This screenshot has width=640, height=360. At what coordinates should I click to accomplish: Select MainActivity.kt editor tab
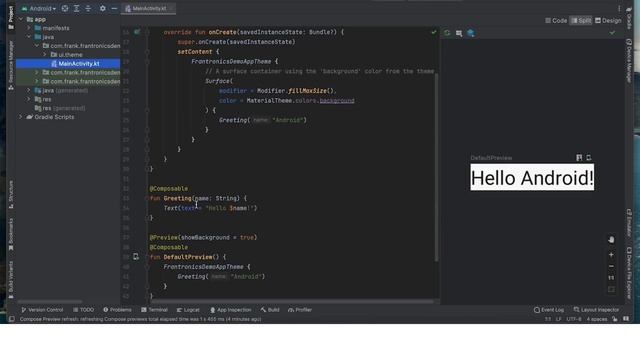[149, 8]
